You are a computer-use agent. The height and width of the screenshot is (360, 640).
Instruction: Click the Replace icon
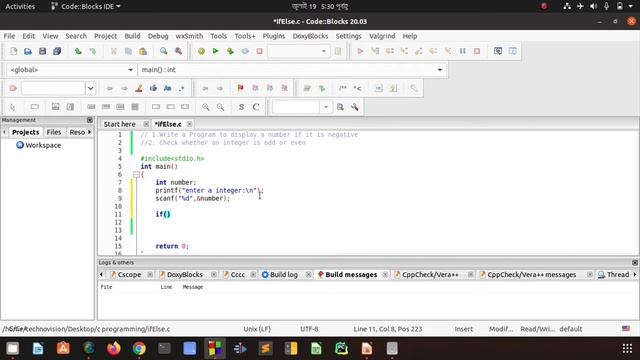(x=178, y=51)
